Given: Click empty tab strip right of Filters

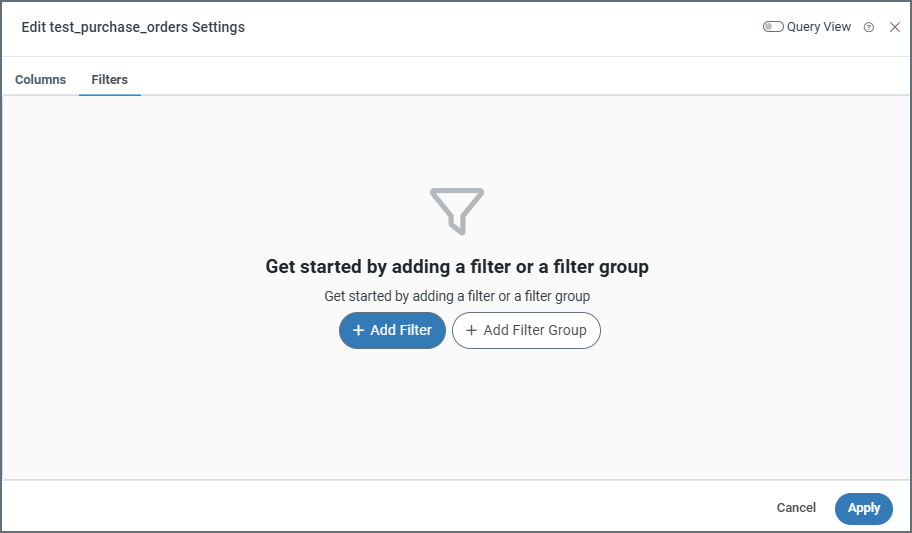Looking at the screenshot, I should (x=500, y=79).
